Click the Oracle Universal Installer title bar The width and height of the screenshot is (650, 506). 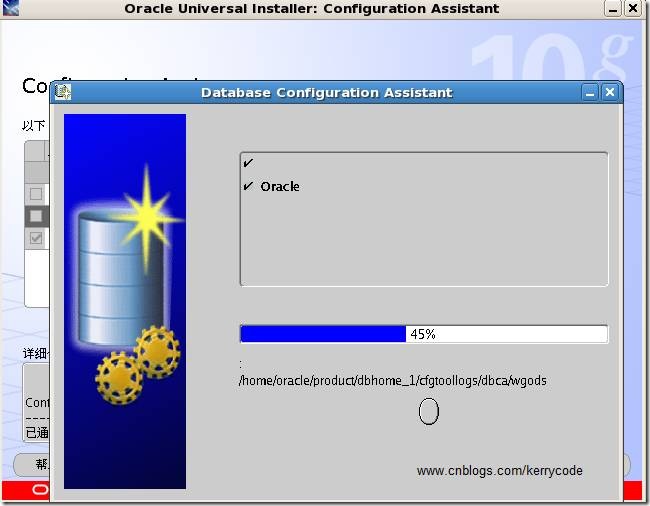[312, 8]
